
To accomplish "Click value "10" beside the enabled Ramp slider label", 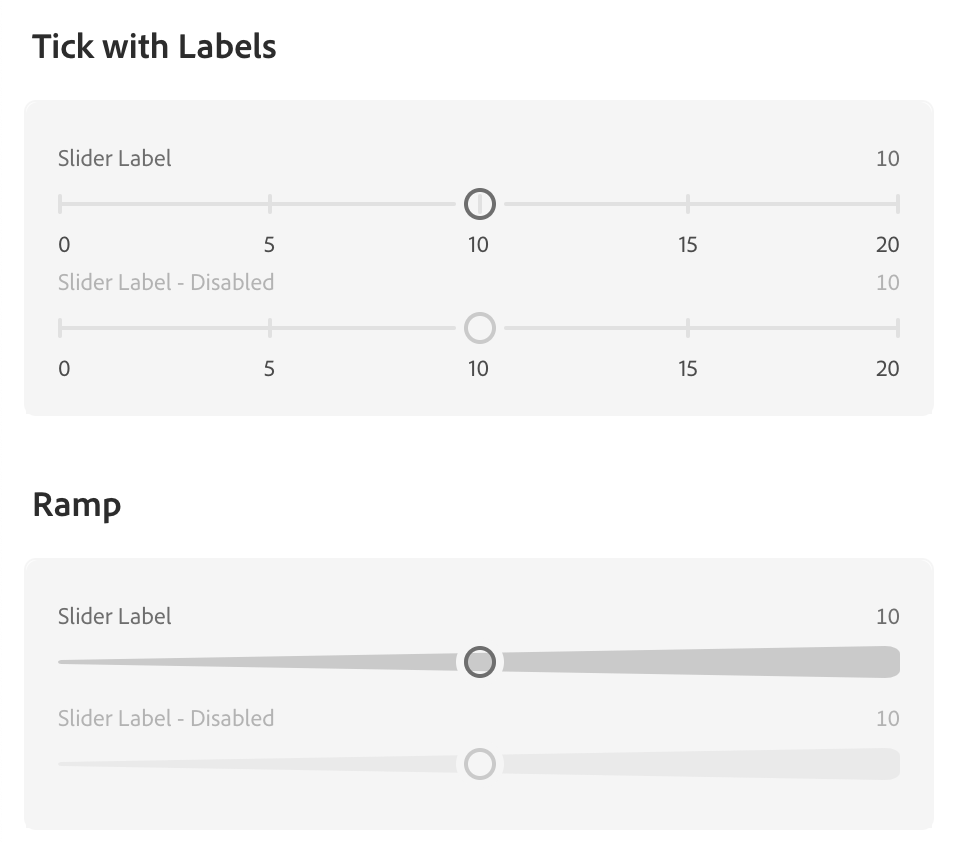I will pos(887,617).
